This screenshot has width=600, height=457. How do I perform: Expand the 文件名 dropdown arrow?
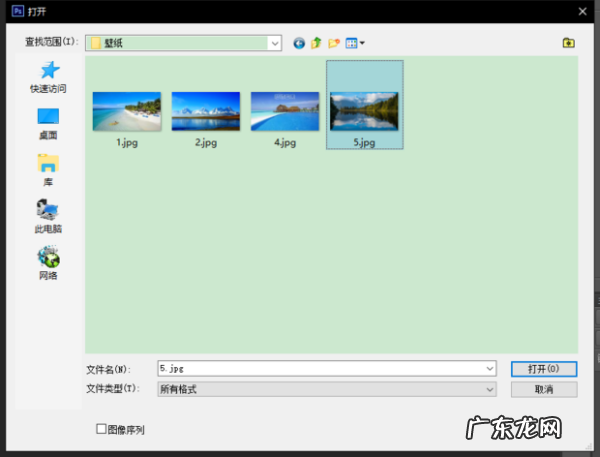pos(490,369)
